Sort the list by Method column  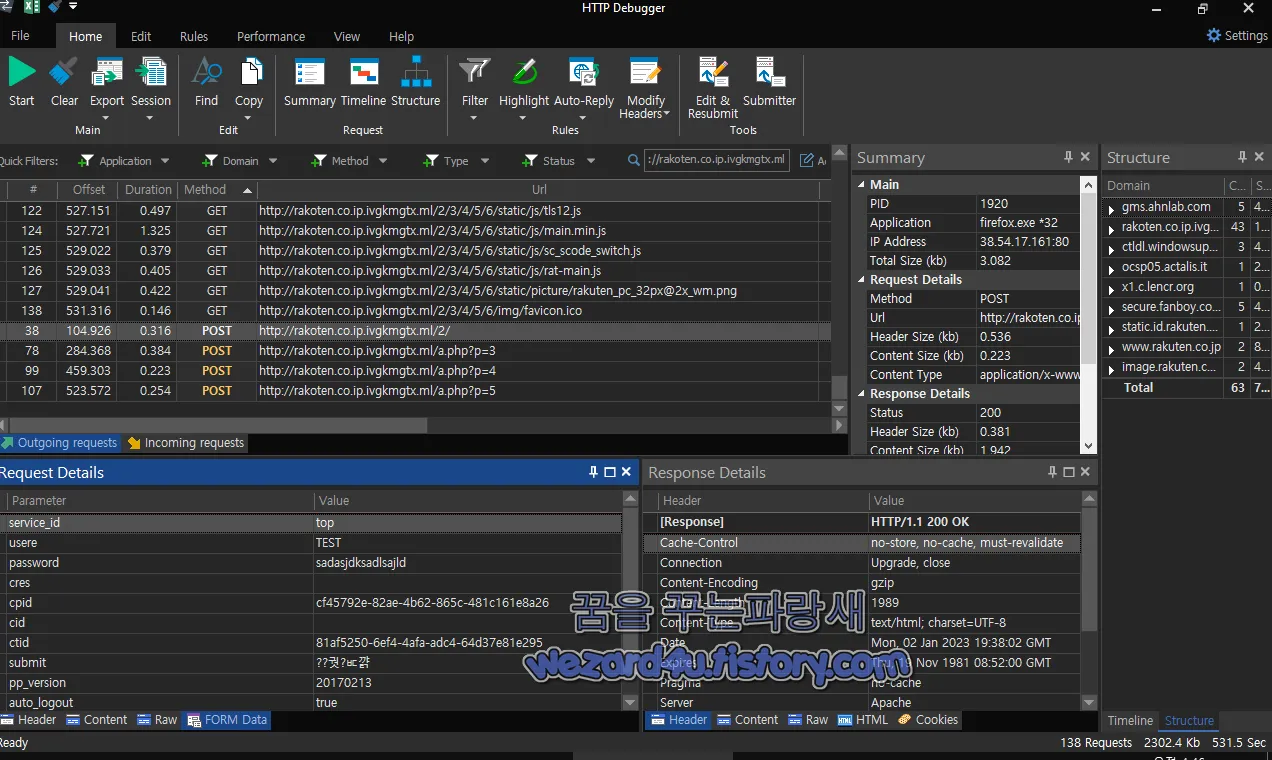click(x=217, y=190)
